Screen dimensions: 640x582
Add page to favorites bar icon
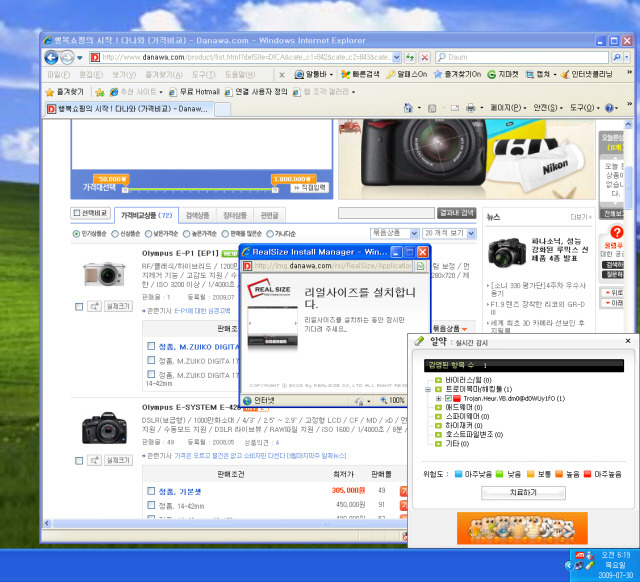(100, 92)
